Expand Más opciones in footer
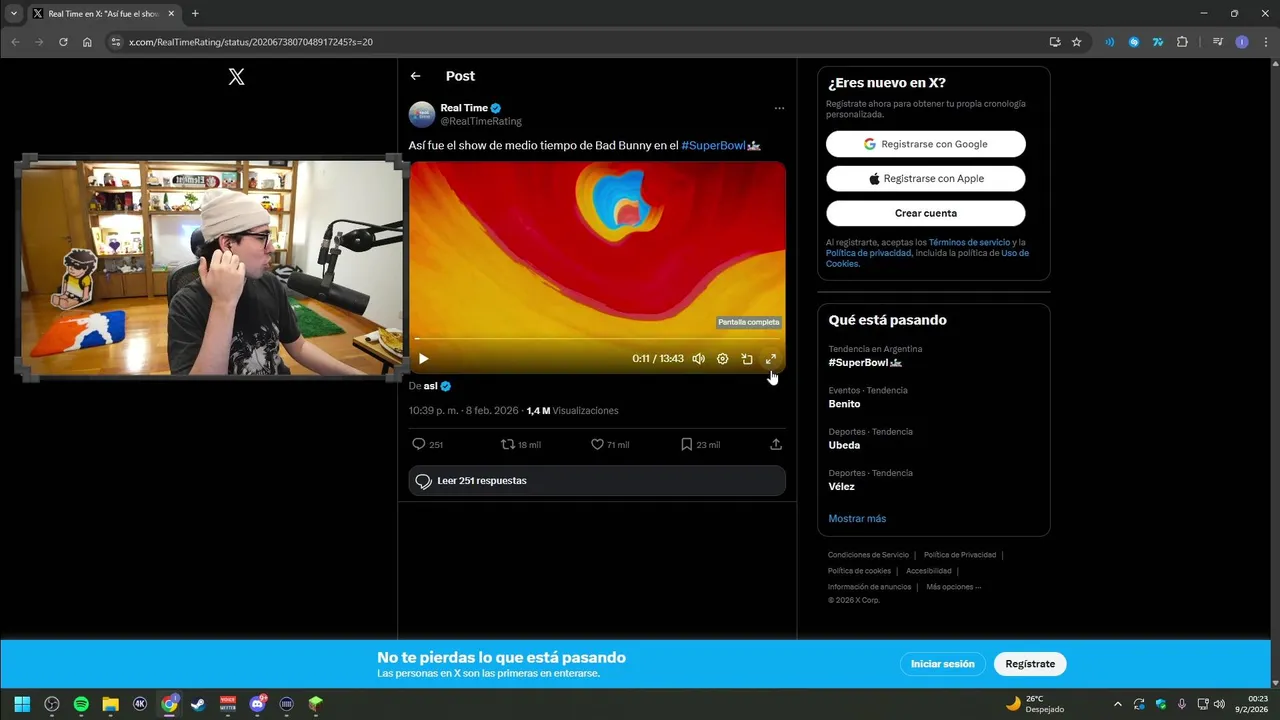Viewport: 1280px width, 720px height. point(953,587)
